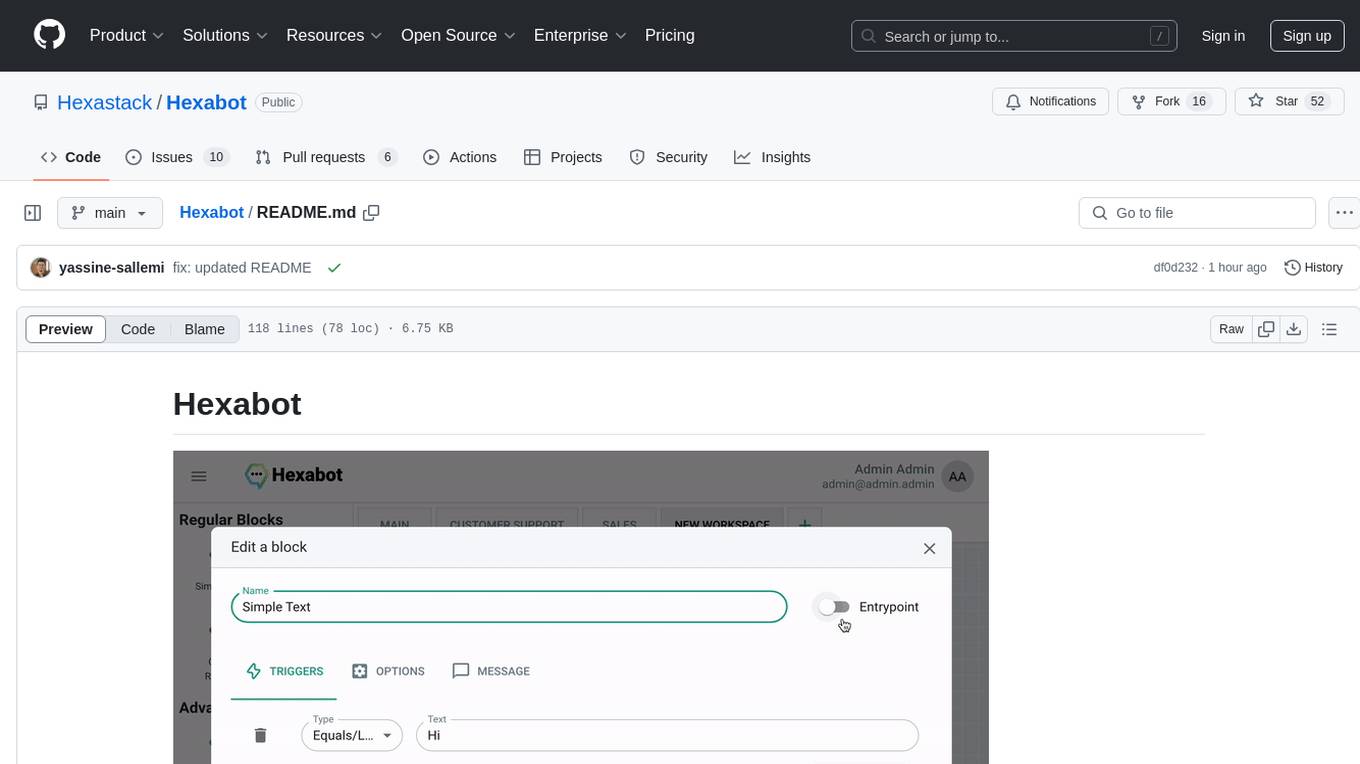Image resolution: width=1360 pixels, height=764 pixels.
Task: Select the MESSAGE tab in dialog
Action: (491, 671)
